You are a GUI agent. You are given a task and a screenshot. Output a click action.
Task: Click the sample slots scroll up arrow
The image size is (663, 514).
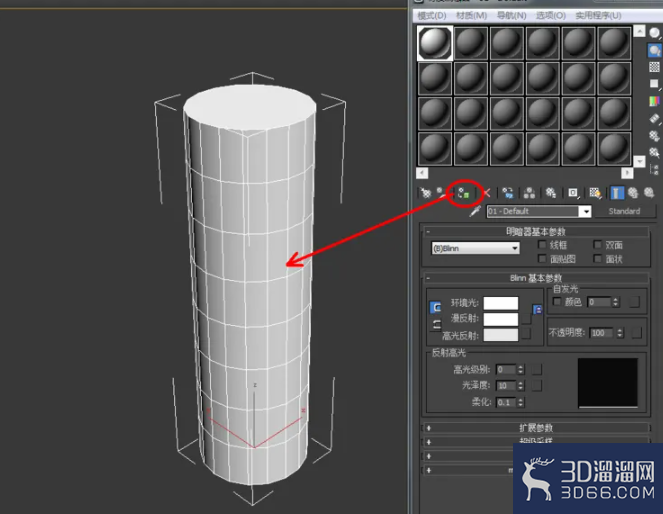click(639, 31)
